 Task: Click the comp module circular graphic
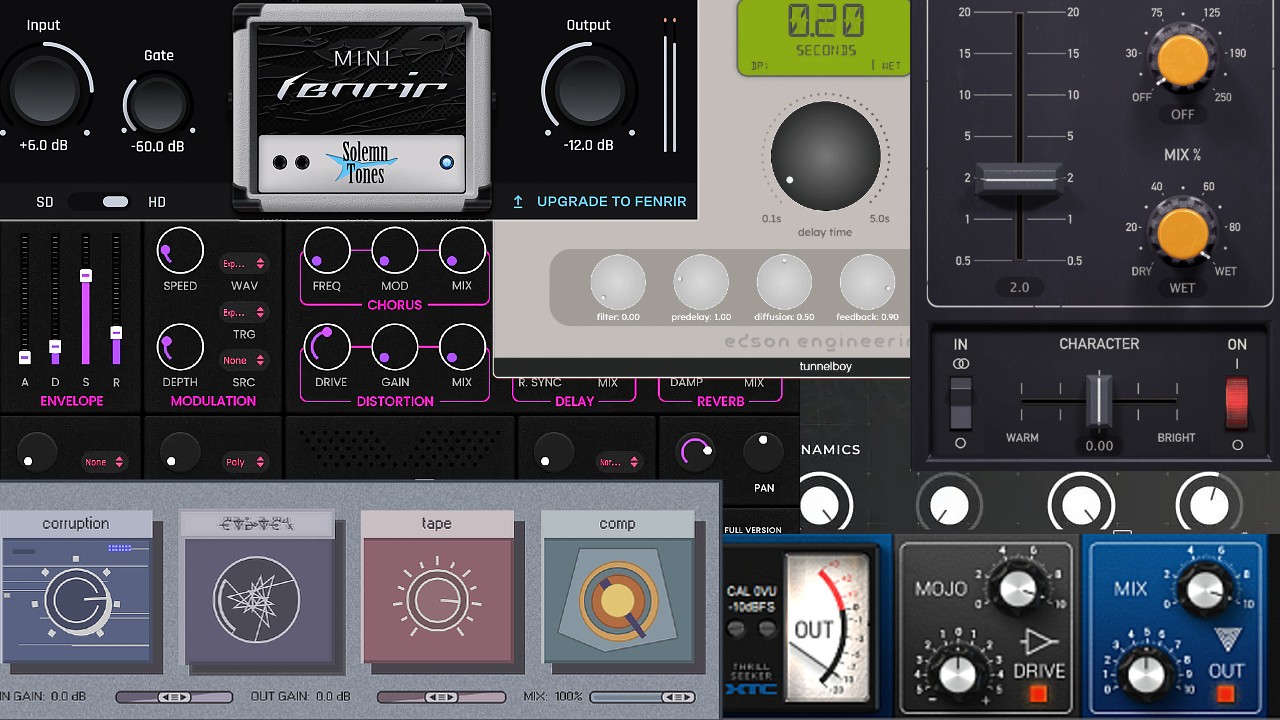point(617,601)
